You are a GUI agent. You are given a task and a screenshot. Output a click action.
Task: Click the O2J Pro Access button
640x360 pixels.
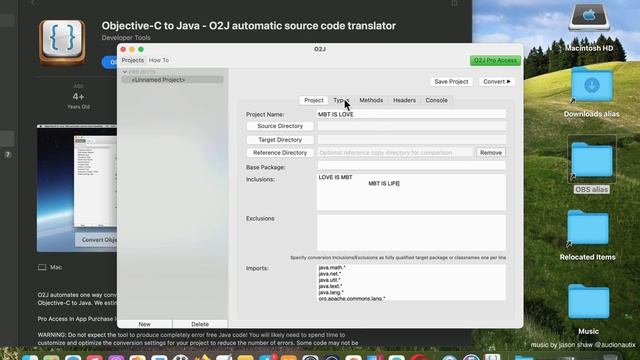(x=495, y=60)
